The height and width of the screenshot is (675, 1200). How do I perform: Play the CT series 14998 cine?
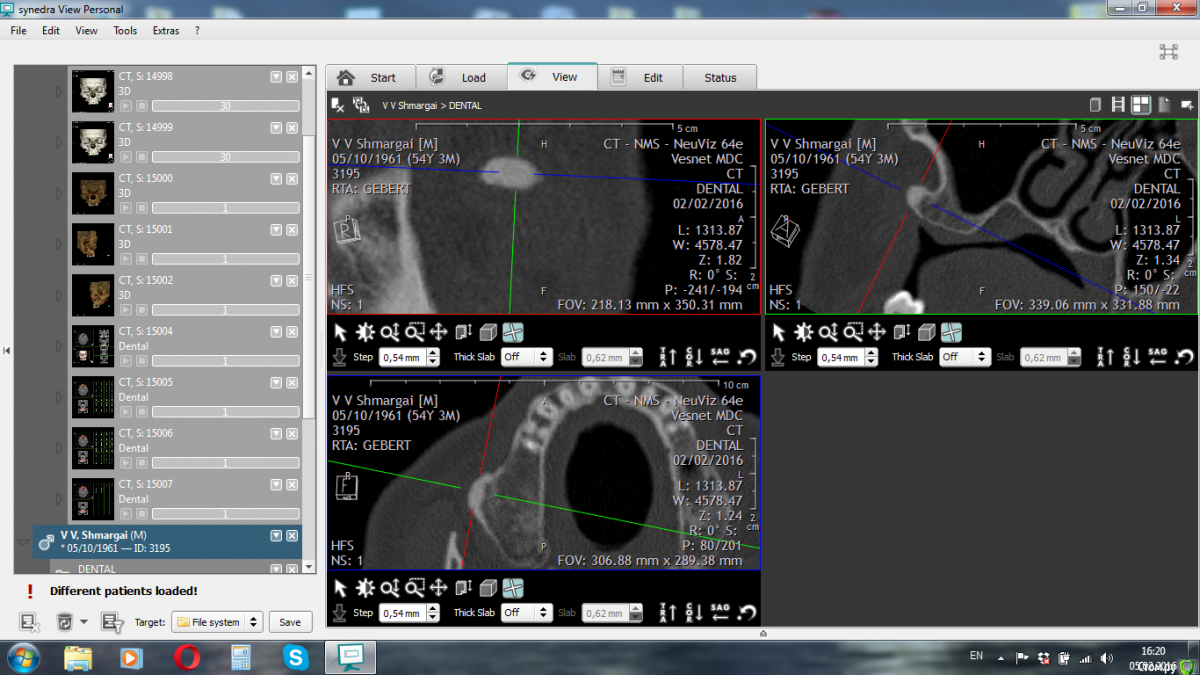coord(126,106)
